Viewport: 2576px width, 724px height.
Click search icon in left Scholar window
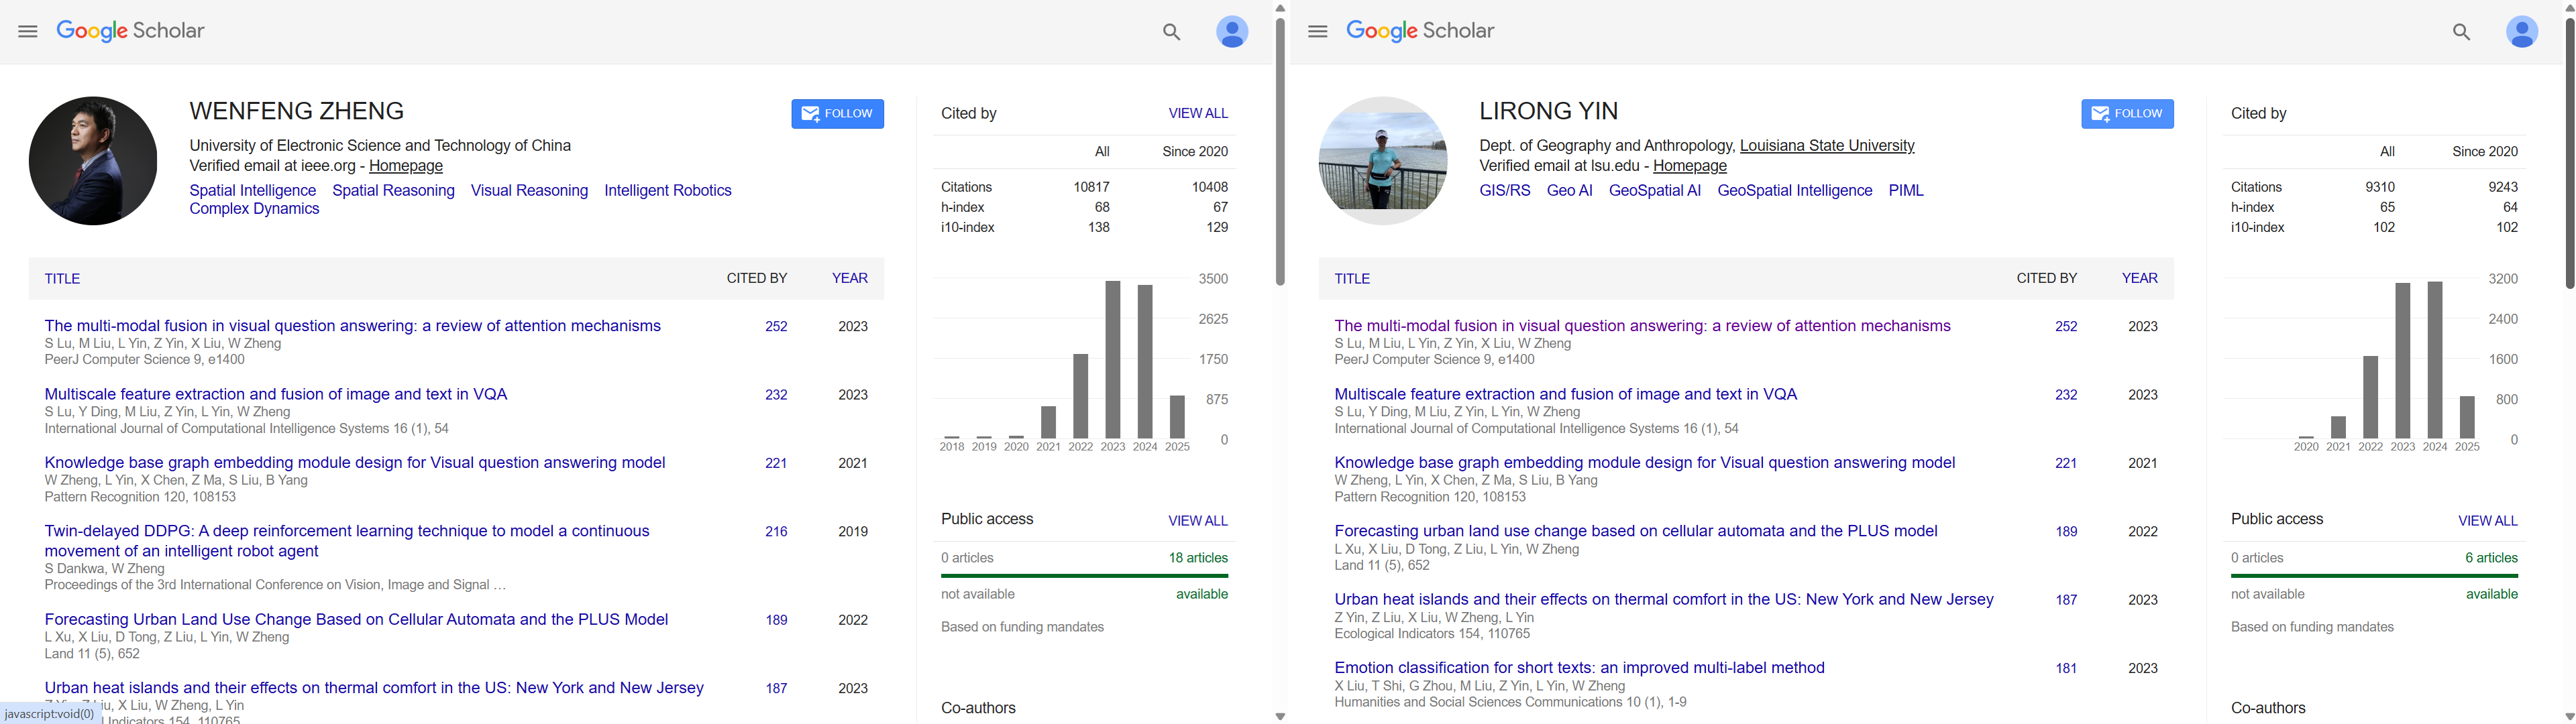(1171, 32)
